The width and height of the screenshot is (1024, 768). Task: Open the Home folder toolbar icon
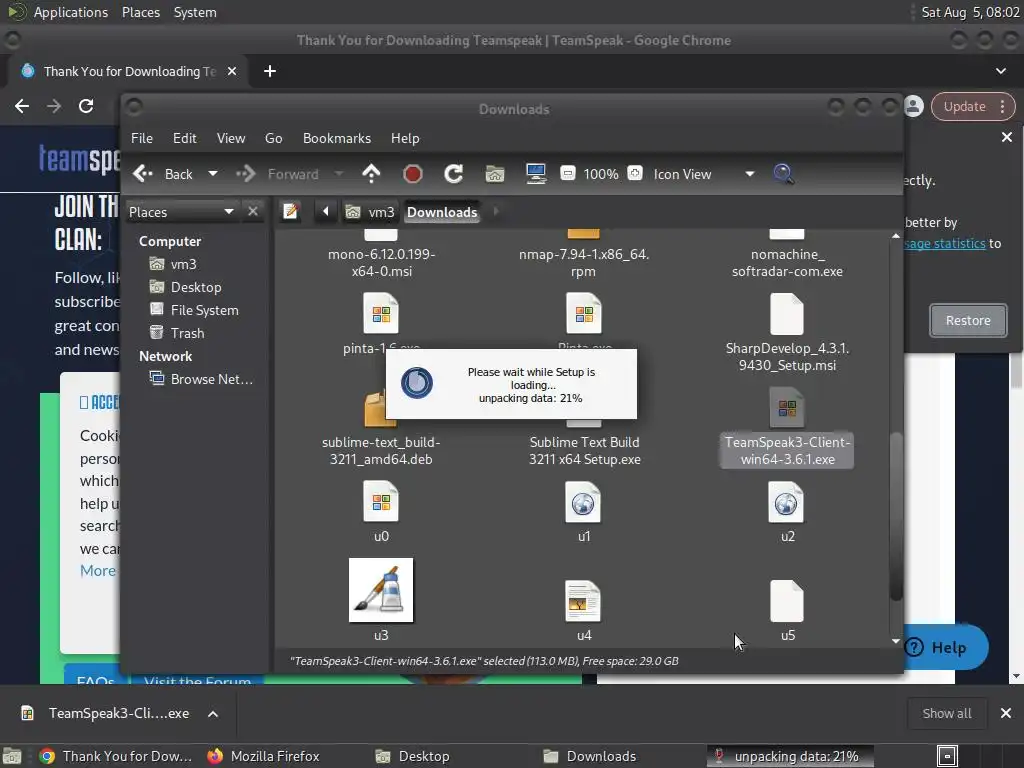[x=494, y=174]
